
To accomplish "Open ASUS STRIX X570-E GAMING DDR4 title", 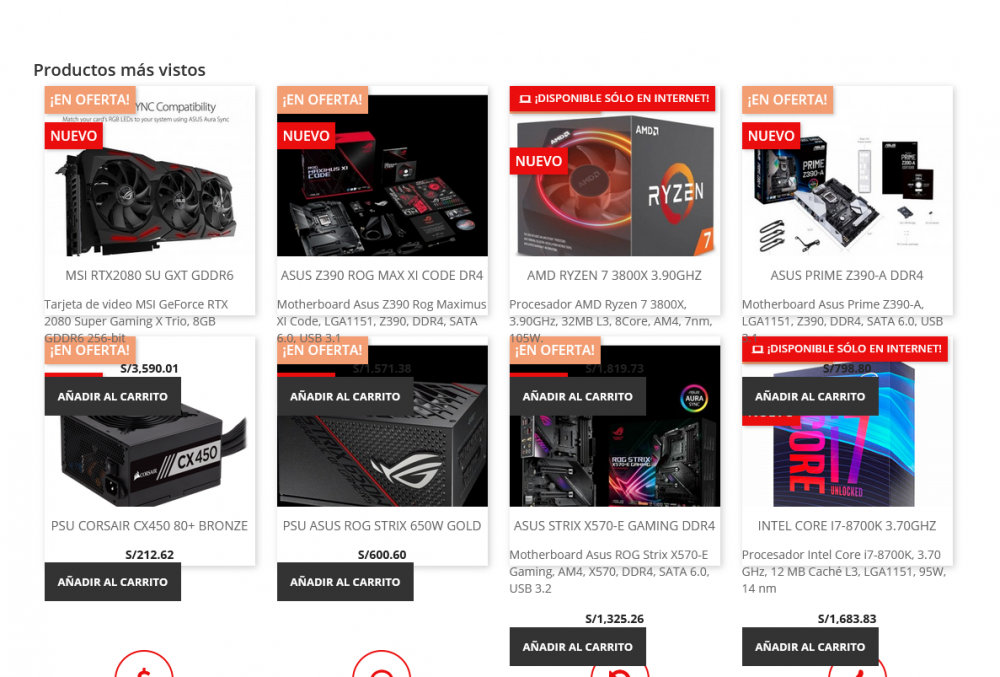I will point(614,526).
